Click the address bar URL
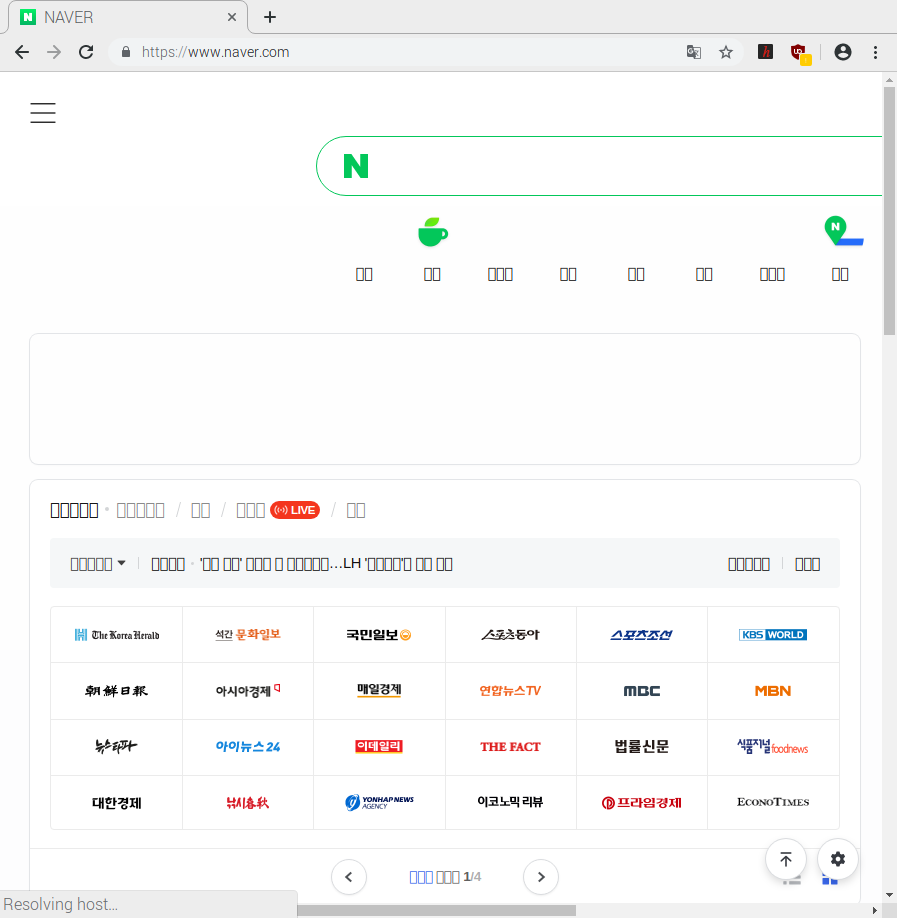The width and height of the screenshot is (897, 918). coord(215,52)
